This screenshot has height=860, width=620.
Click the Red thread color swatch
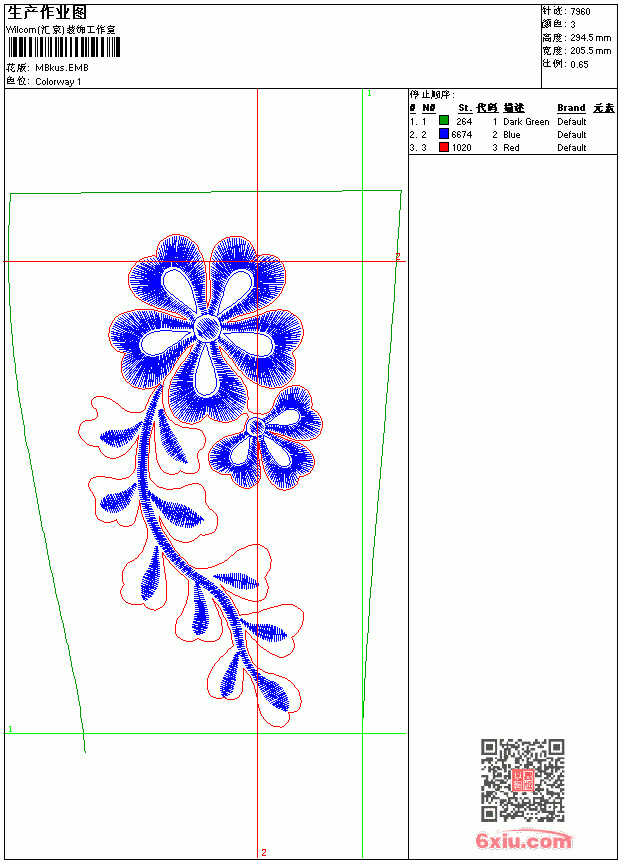[444, 147]
